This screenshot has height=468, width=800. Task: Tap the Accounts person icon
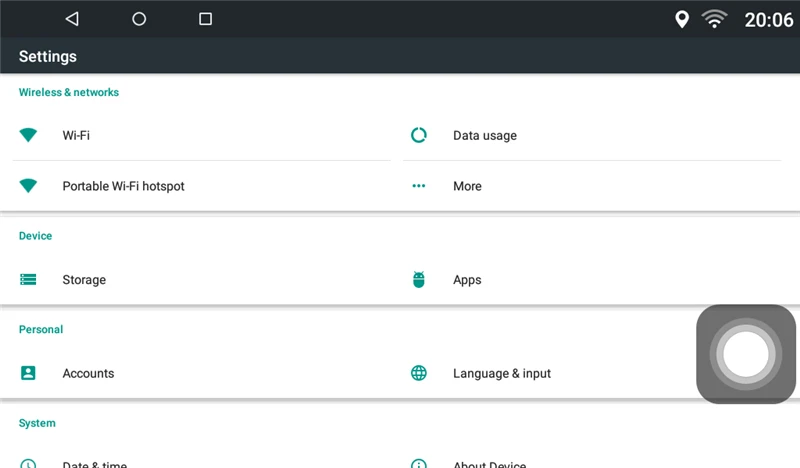click(x=28, y=373)
